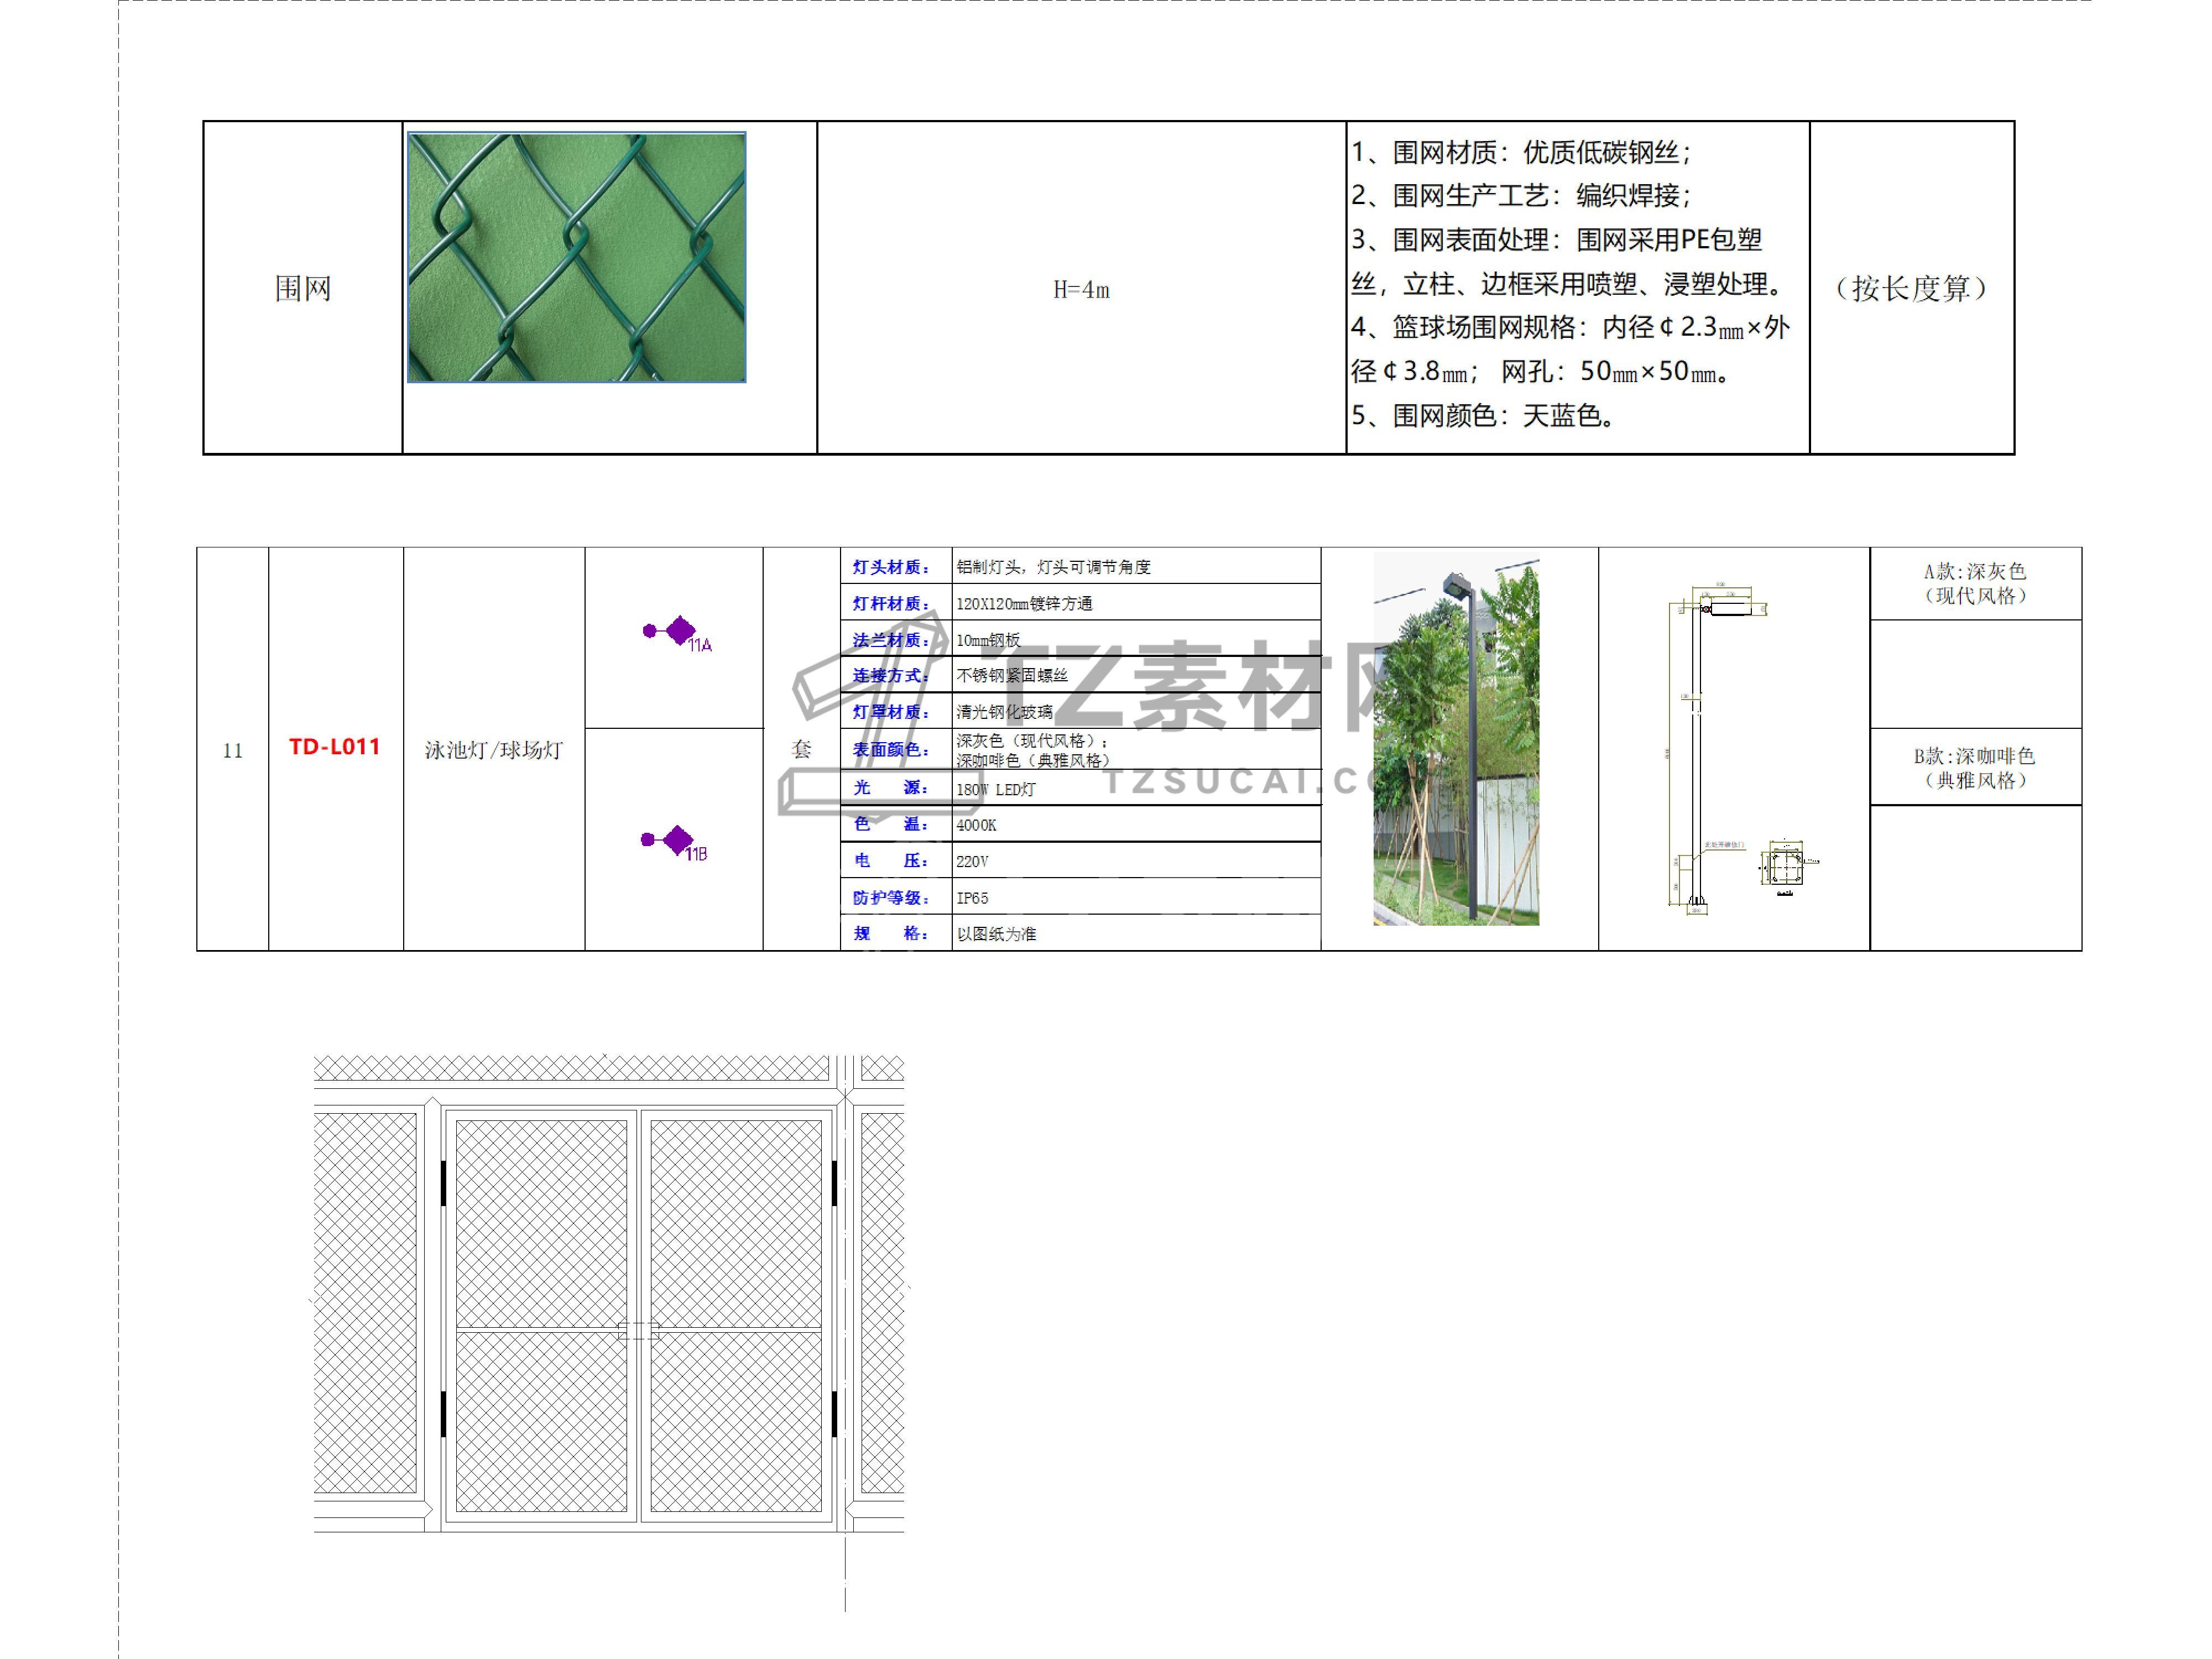
Task: Click the 围网 name cell
Action: point(303,289)
